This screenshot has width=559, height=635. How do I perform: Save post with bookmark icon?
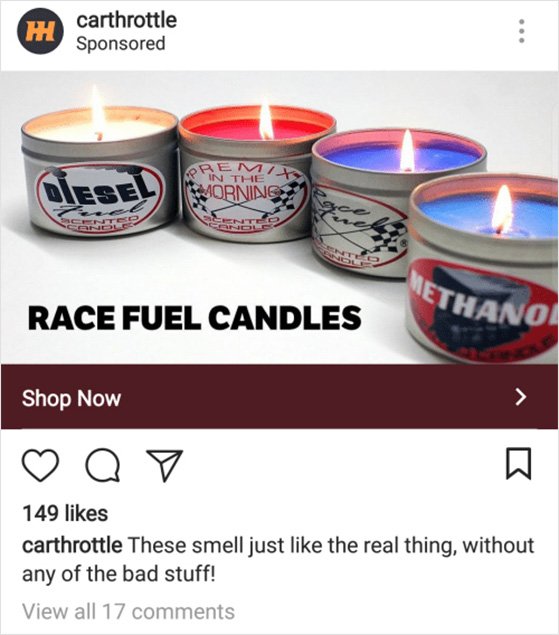coord(518,464)
